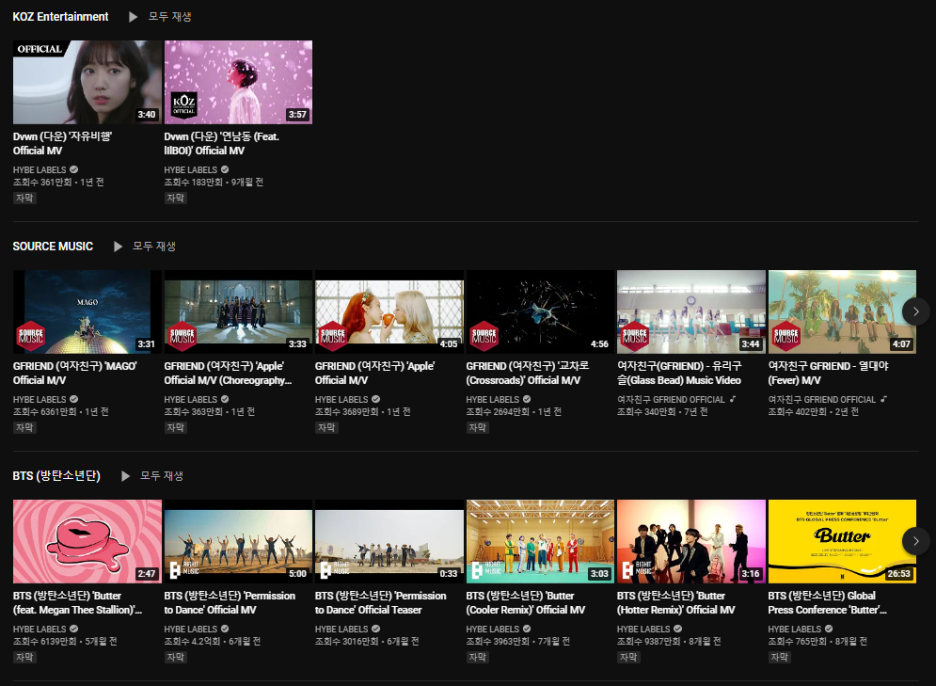Image resolution: width=936 pixels, height=686 pixels.
Task: Show more BTS videos with right arrow
Action: point(916,541)
